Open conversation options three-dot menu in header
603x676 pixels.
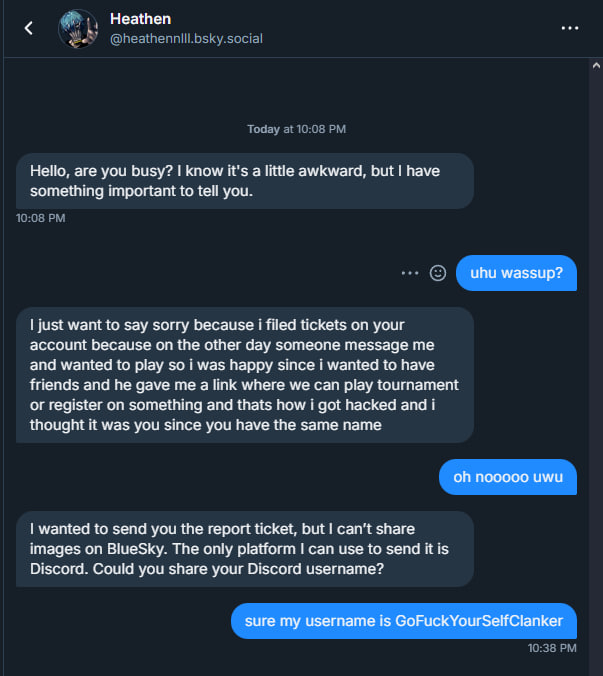[x=570, y=28]
